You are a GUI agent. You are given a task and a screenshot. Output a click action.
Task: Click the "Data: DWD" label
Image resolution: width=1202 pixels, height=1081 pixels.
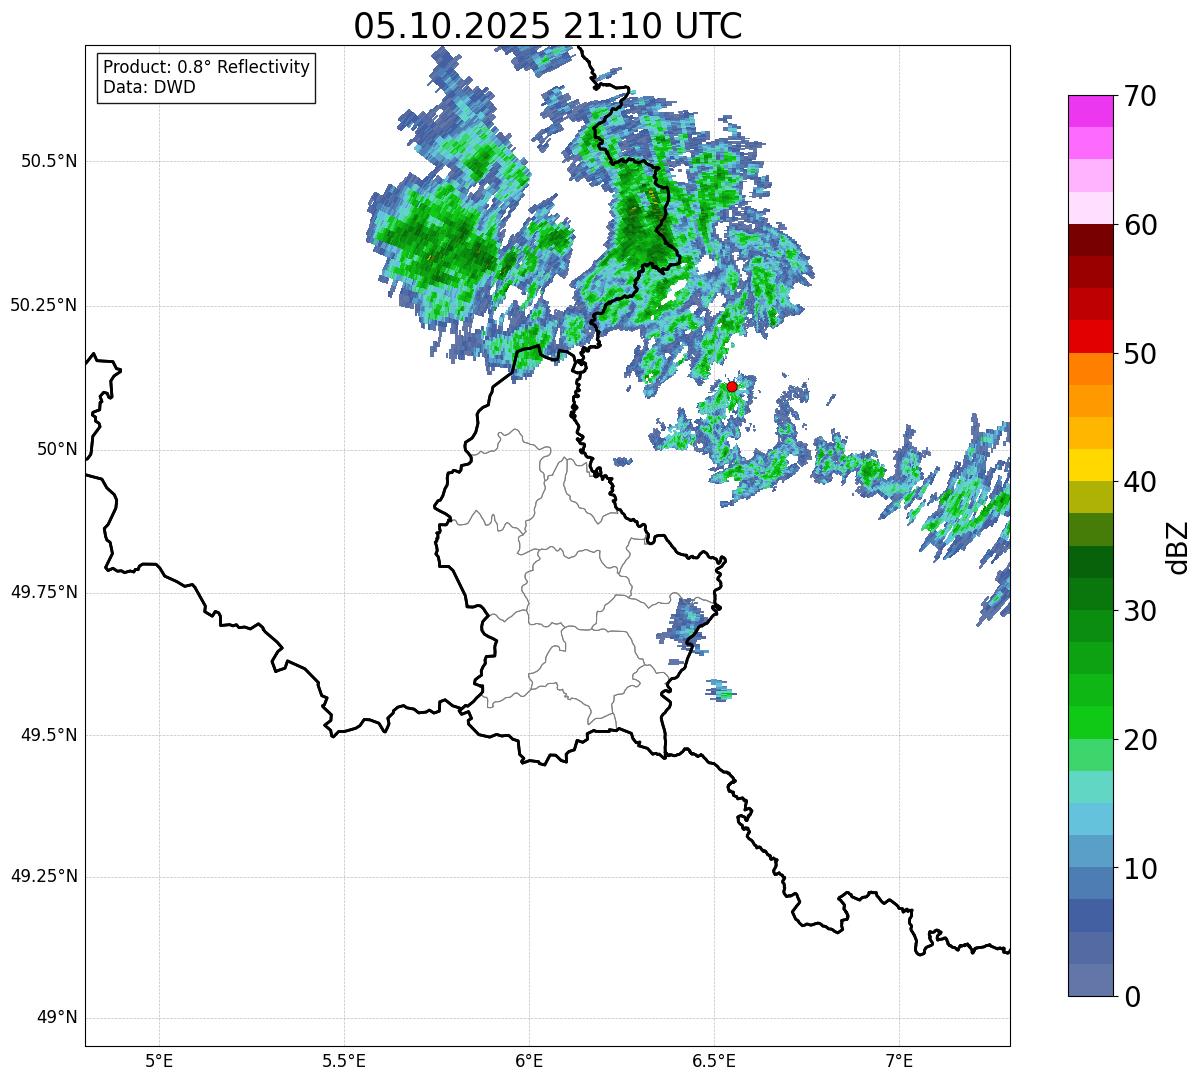click(149, 87)
